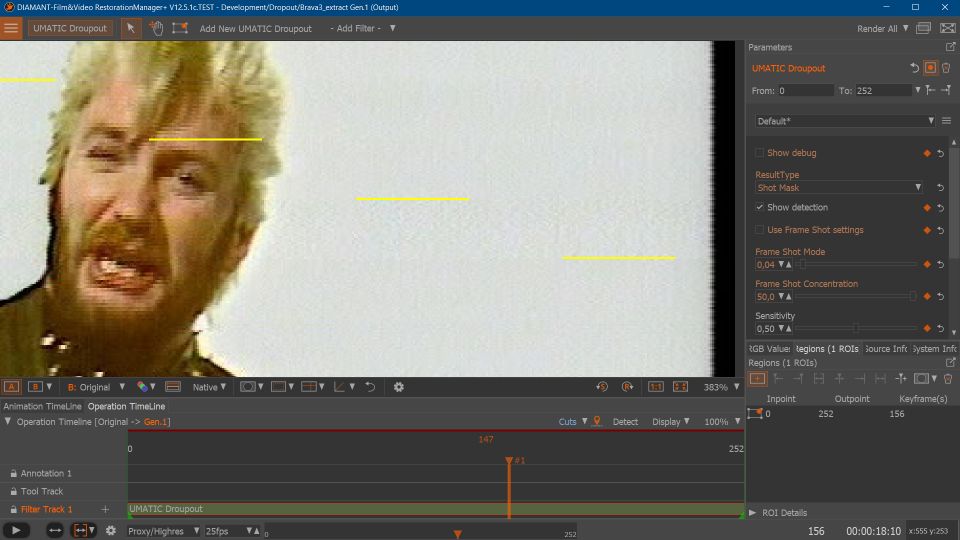
Task: Reset the Sensitivity parameter
Action: (x=940, y=329)
